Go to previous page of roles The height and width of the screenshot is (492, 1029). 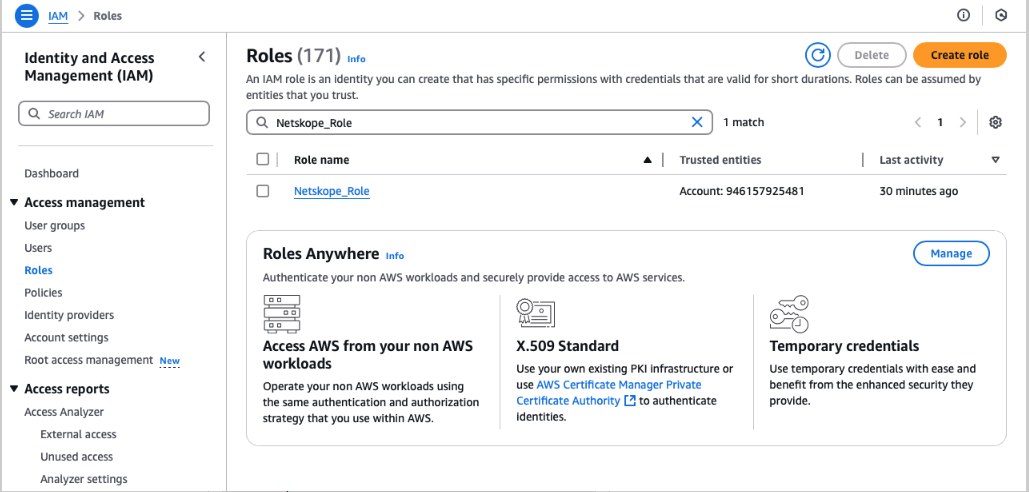918,122
